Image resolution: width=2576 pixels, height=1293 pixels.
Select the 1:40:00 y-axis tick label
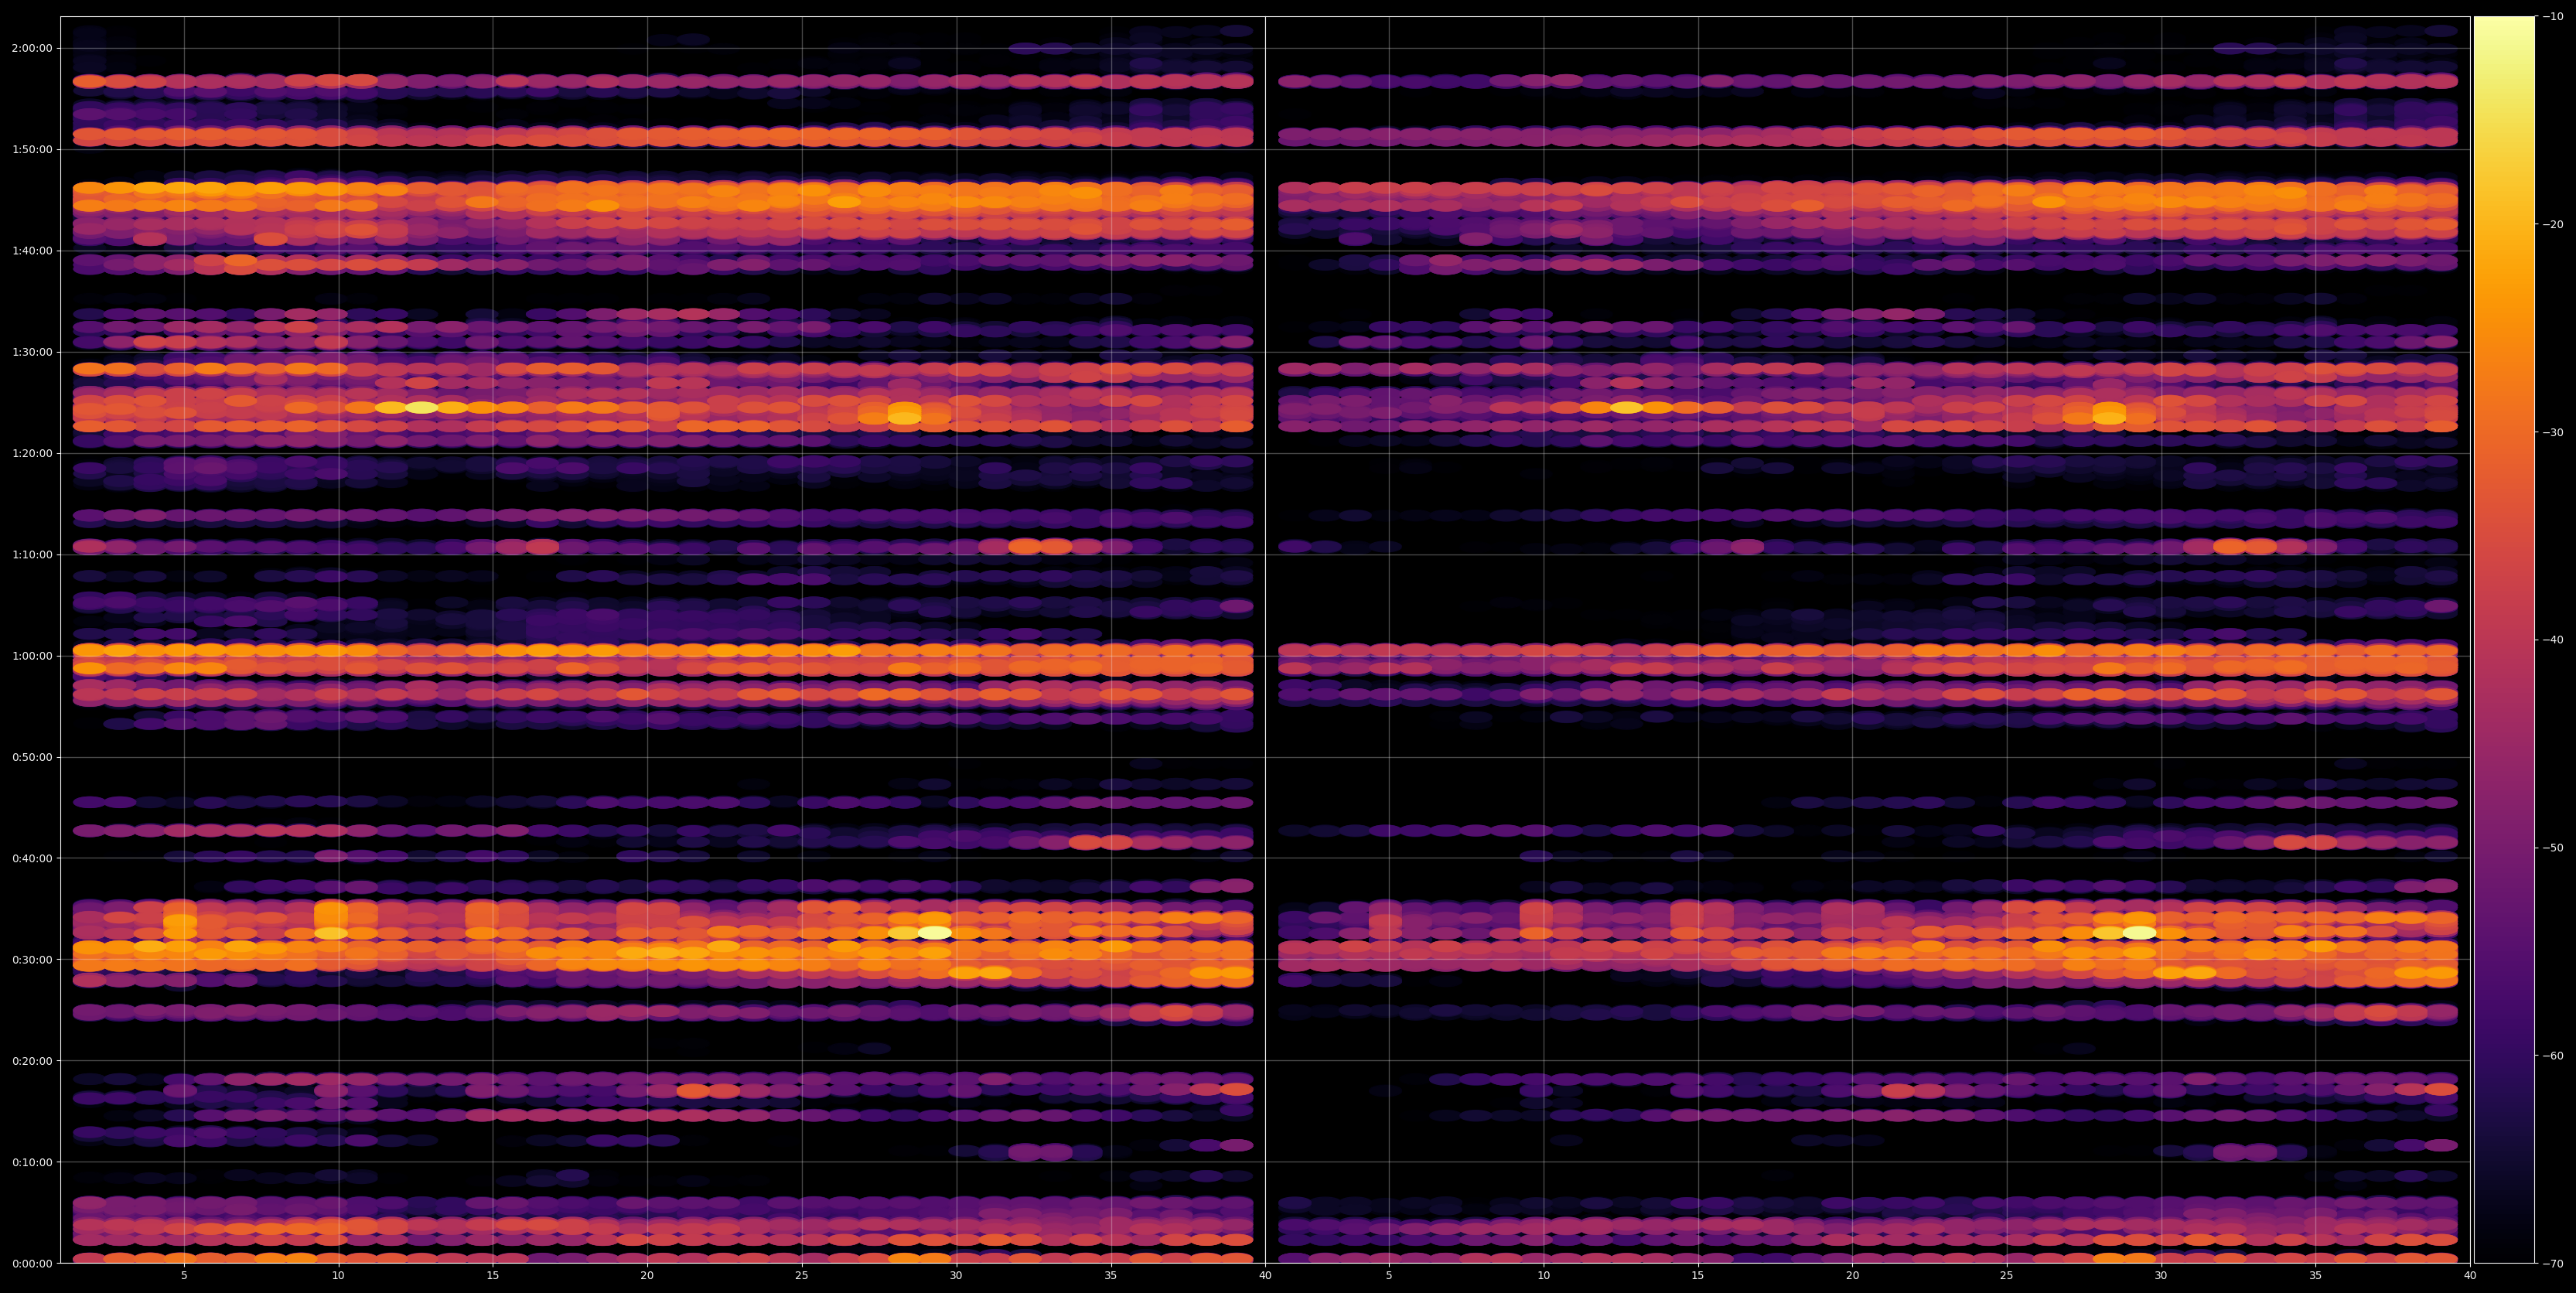pos(33,251)
